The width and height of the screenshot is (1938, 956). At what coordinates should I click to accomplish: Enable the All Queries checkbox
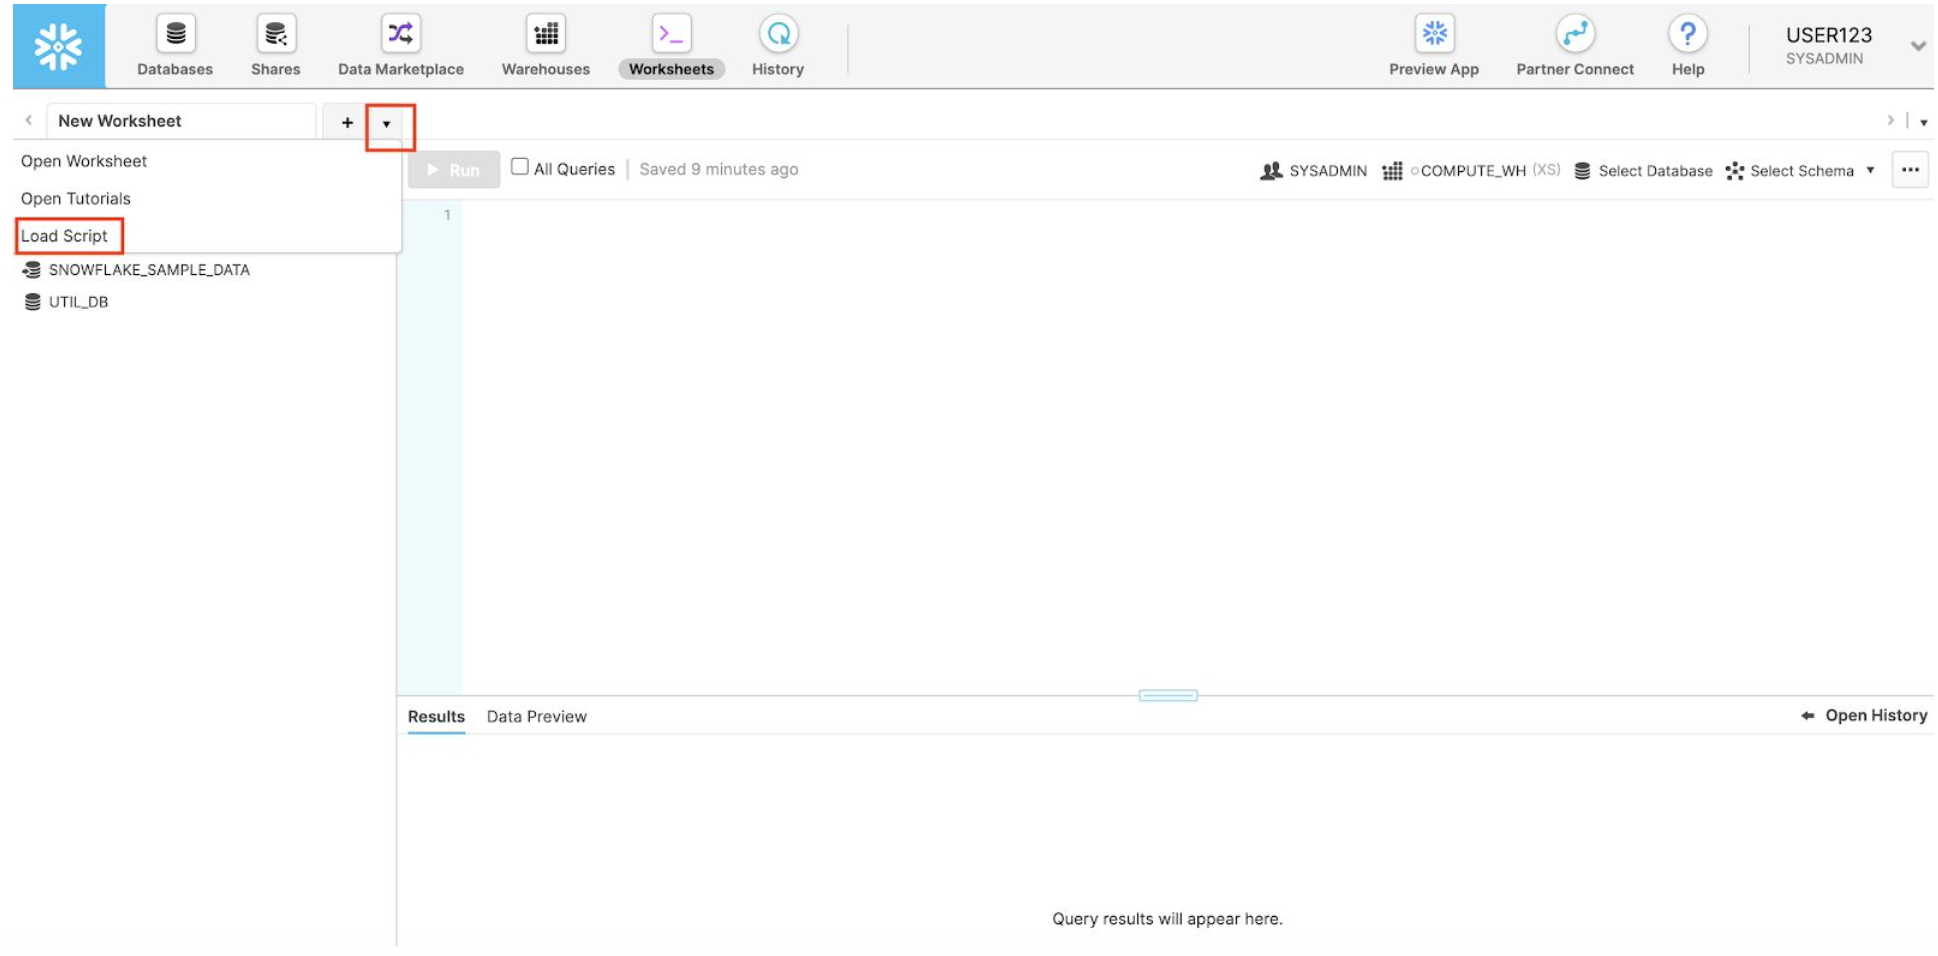pyautogui.click(x=520, y=167)
